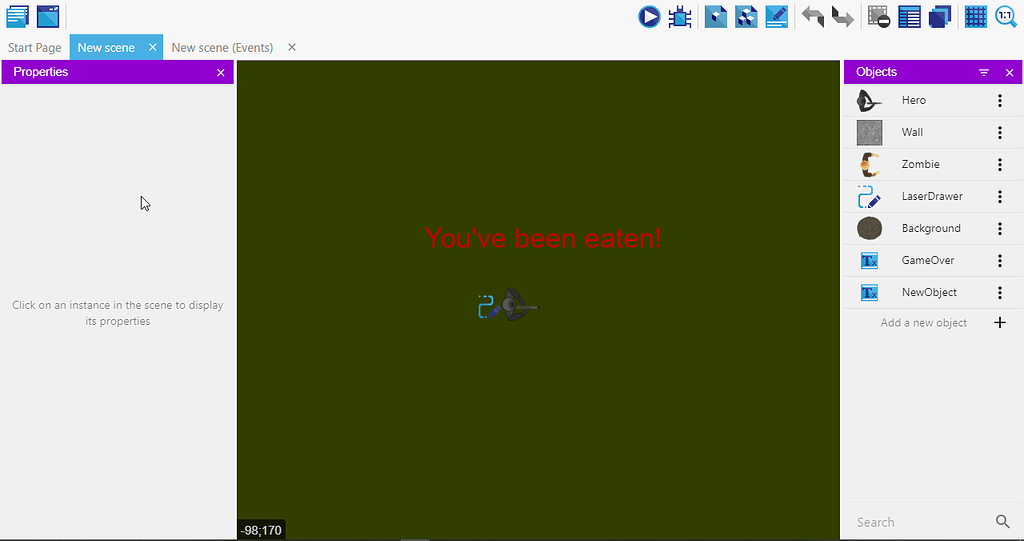
Task: Switch to the Start Page tab
Action: coord(35,48)
